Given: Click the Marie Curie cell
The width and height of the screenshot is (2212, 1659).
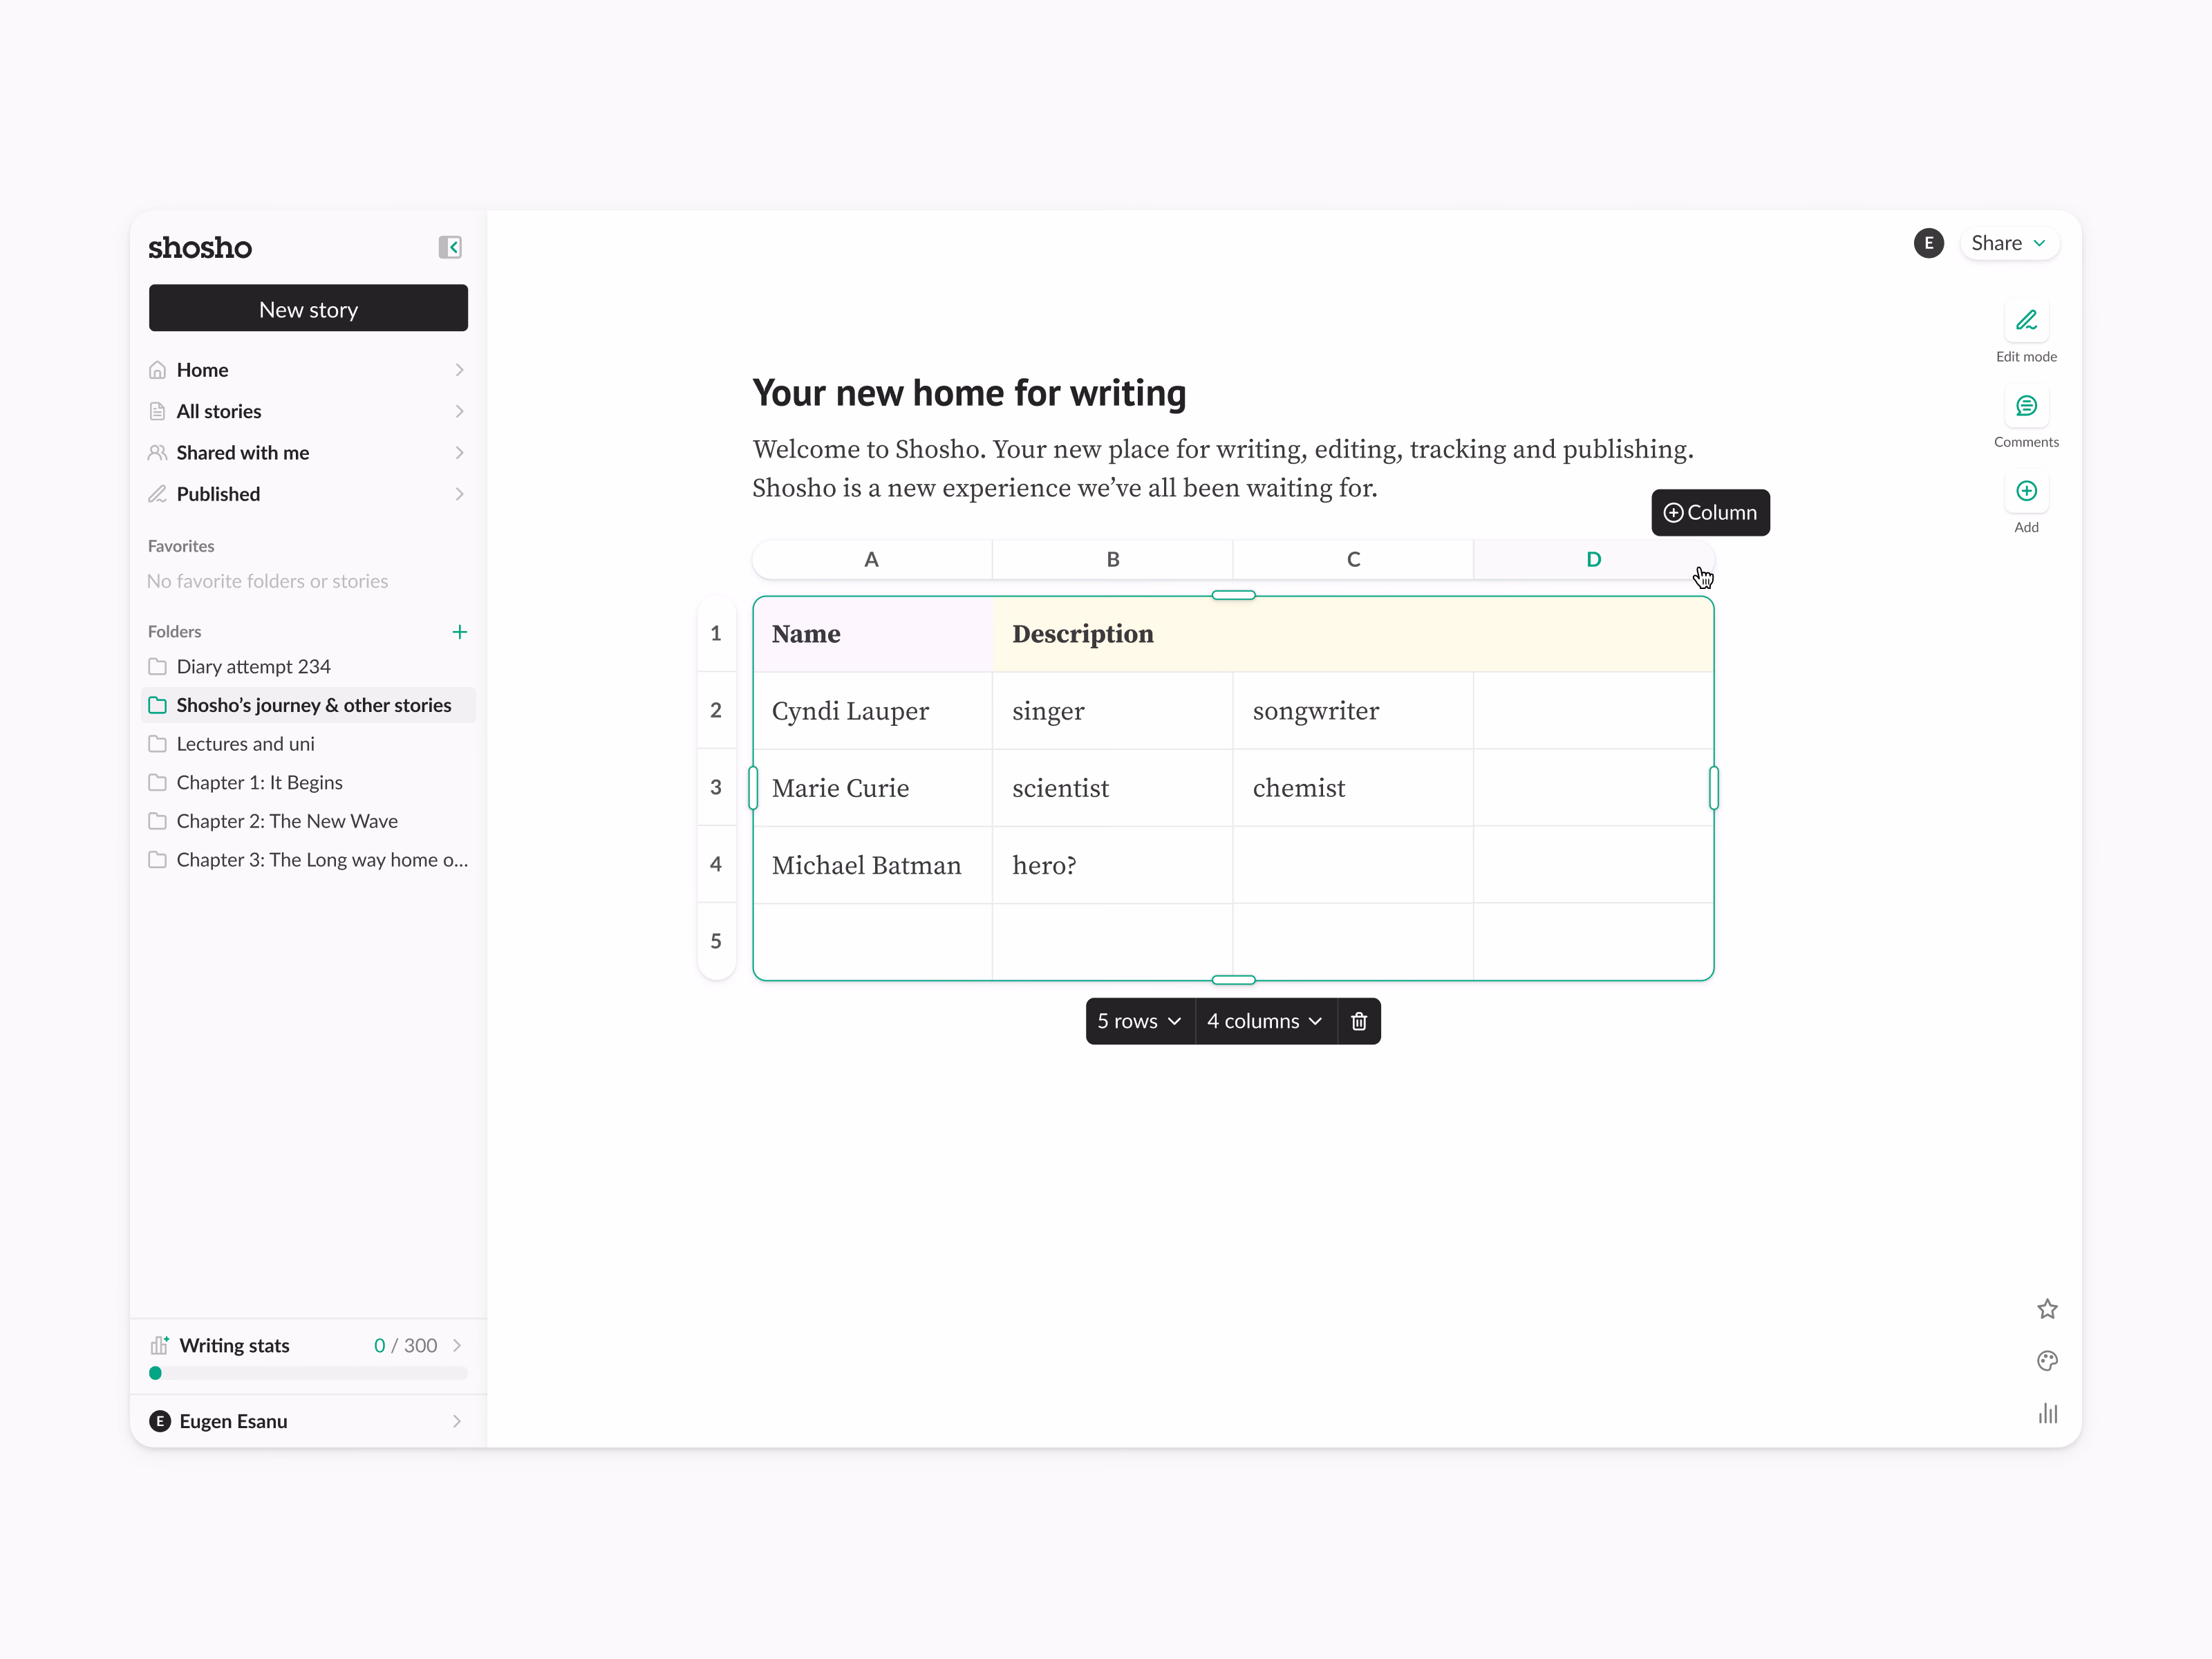Looking at the screenshot, I should 873,788.
